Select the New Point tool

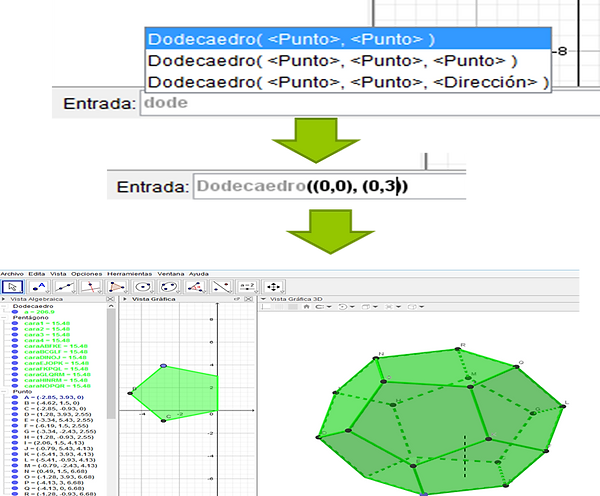pos(39,287)
